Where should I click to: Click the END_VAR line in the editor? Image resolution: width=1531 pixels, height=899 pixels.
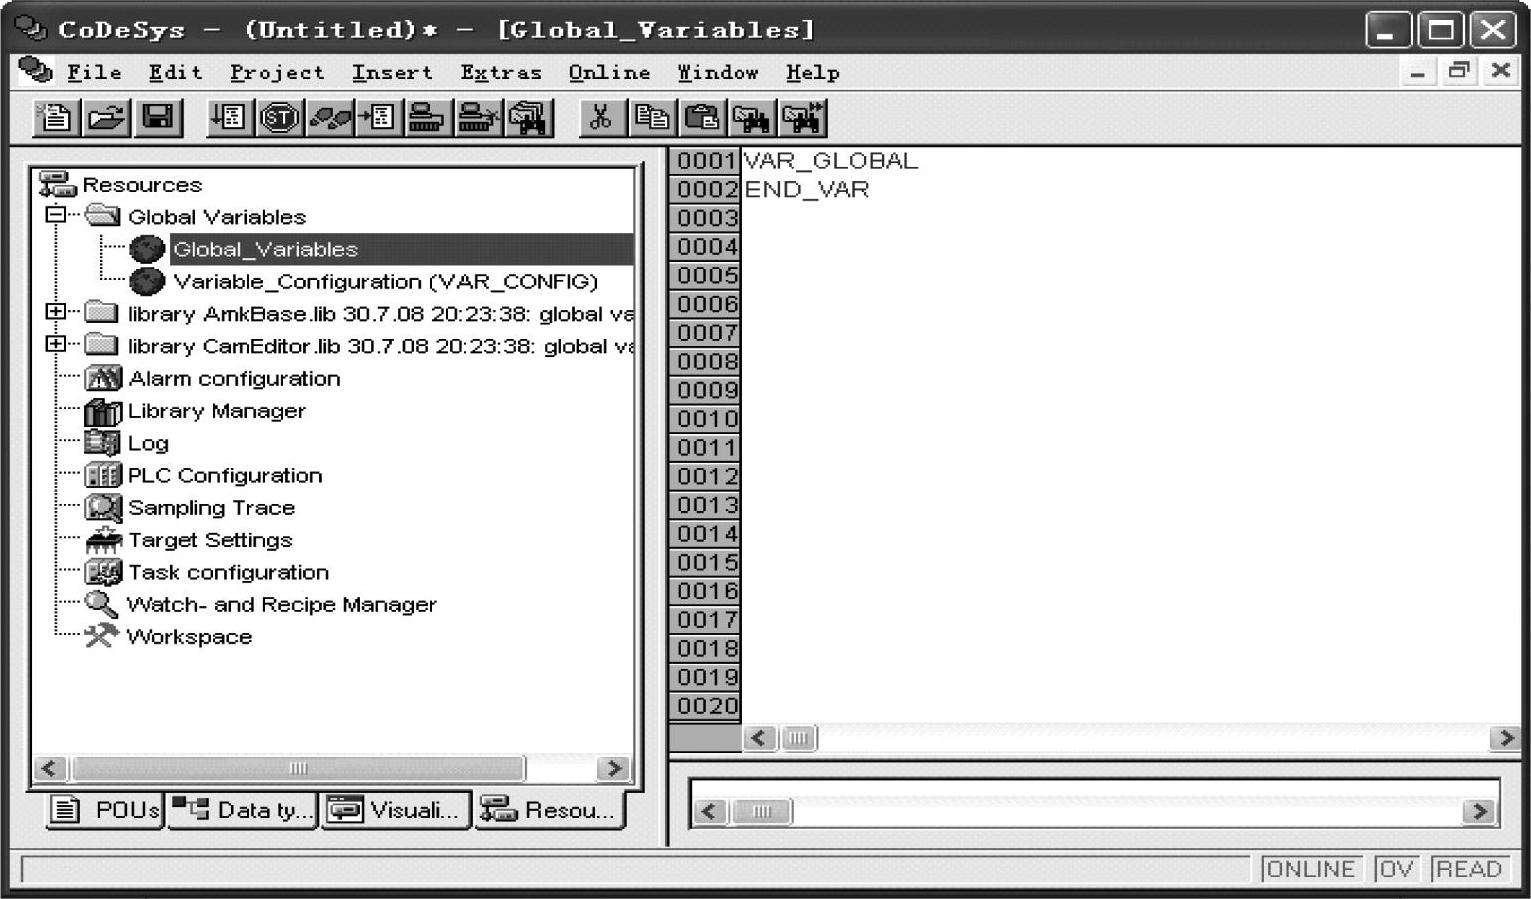click(807, 190)
